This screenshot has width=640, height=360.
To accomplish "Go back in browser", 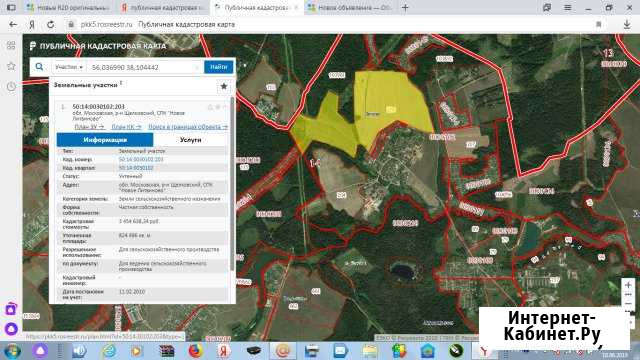I will [13, 24].
